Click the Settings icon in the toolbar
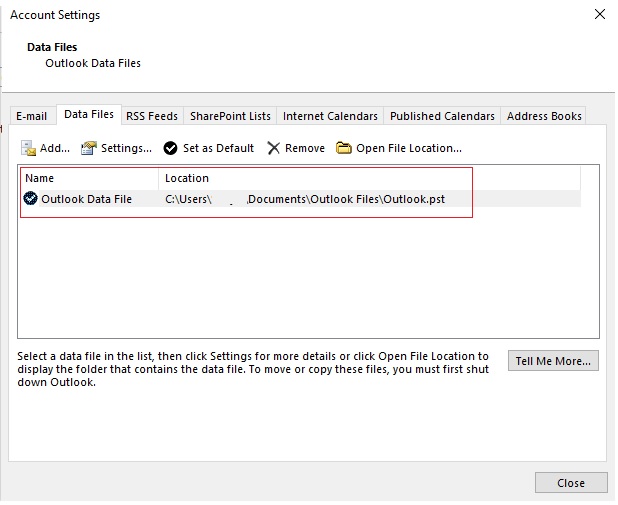 [88, 148]
